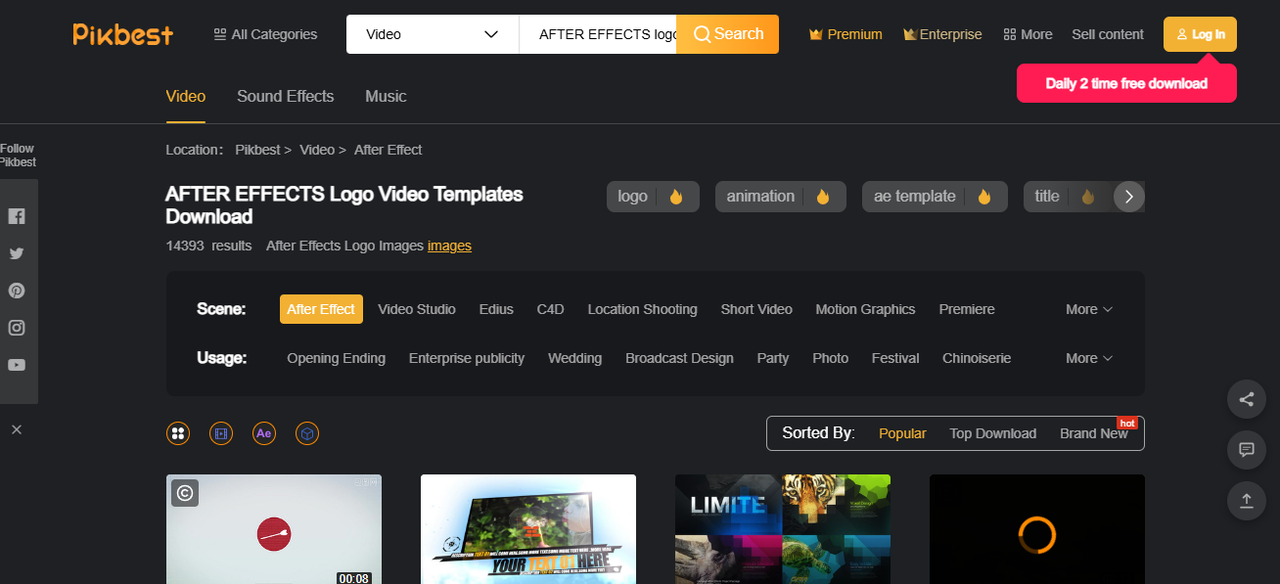Image resolution: width=1280 pixels, height=584 pixels.
Task: Select the title hot tag
Action: coord(1067,196)
